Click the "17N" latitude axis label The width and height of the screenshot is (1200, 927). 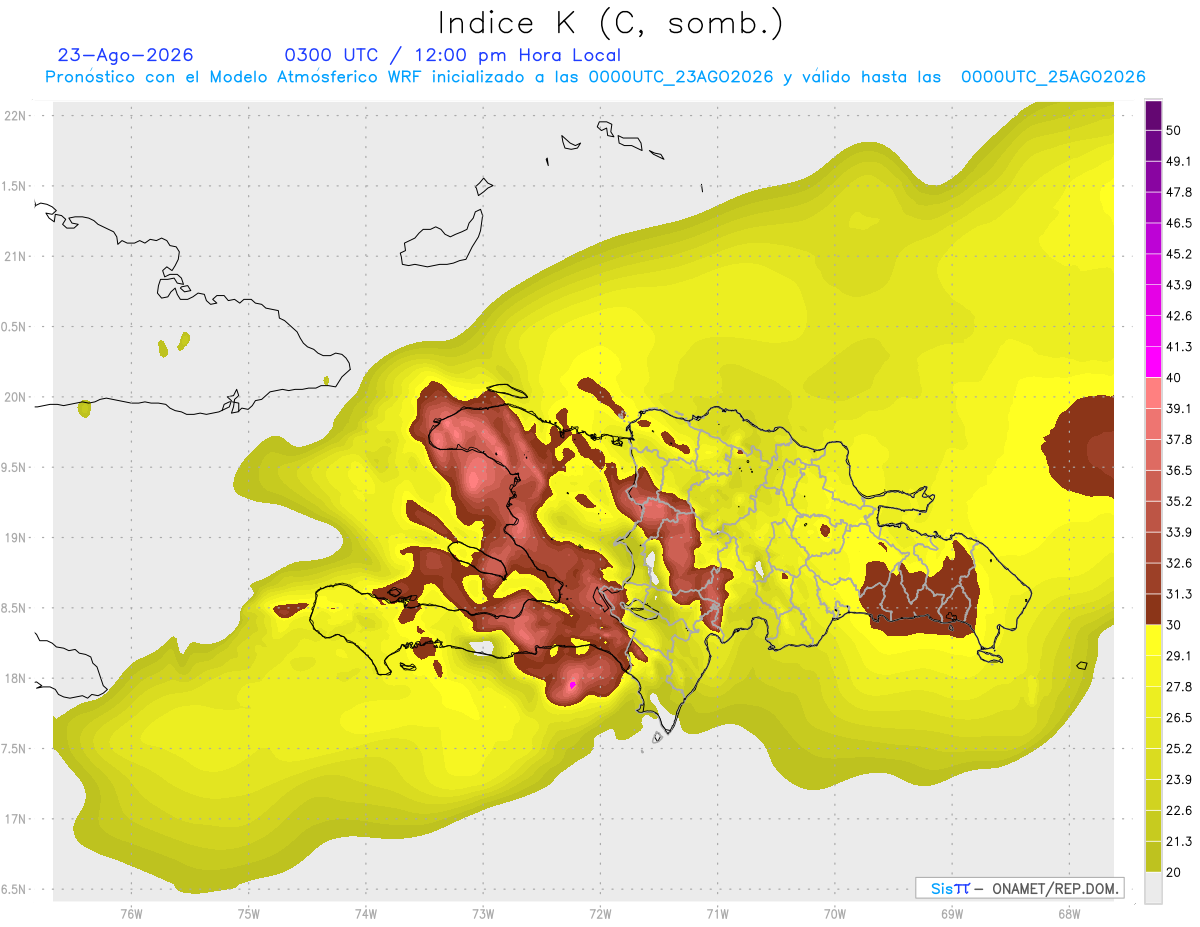(x=16, y=820)
